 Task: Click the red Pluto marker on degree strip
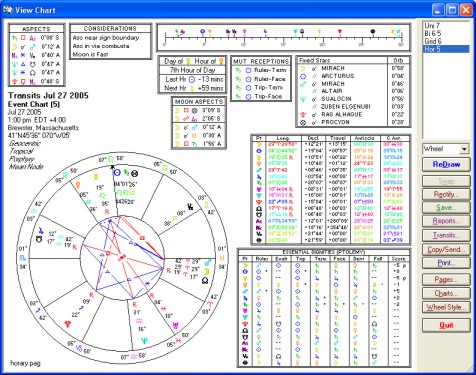(340, 32)
